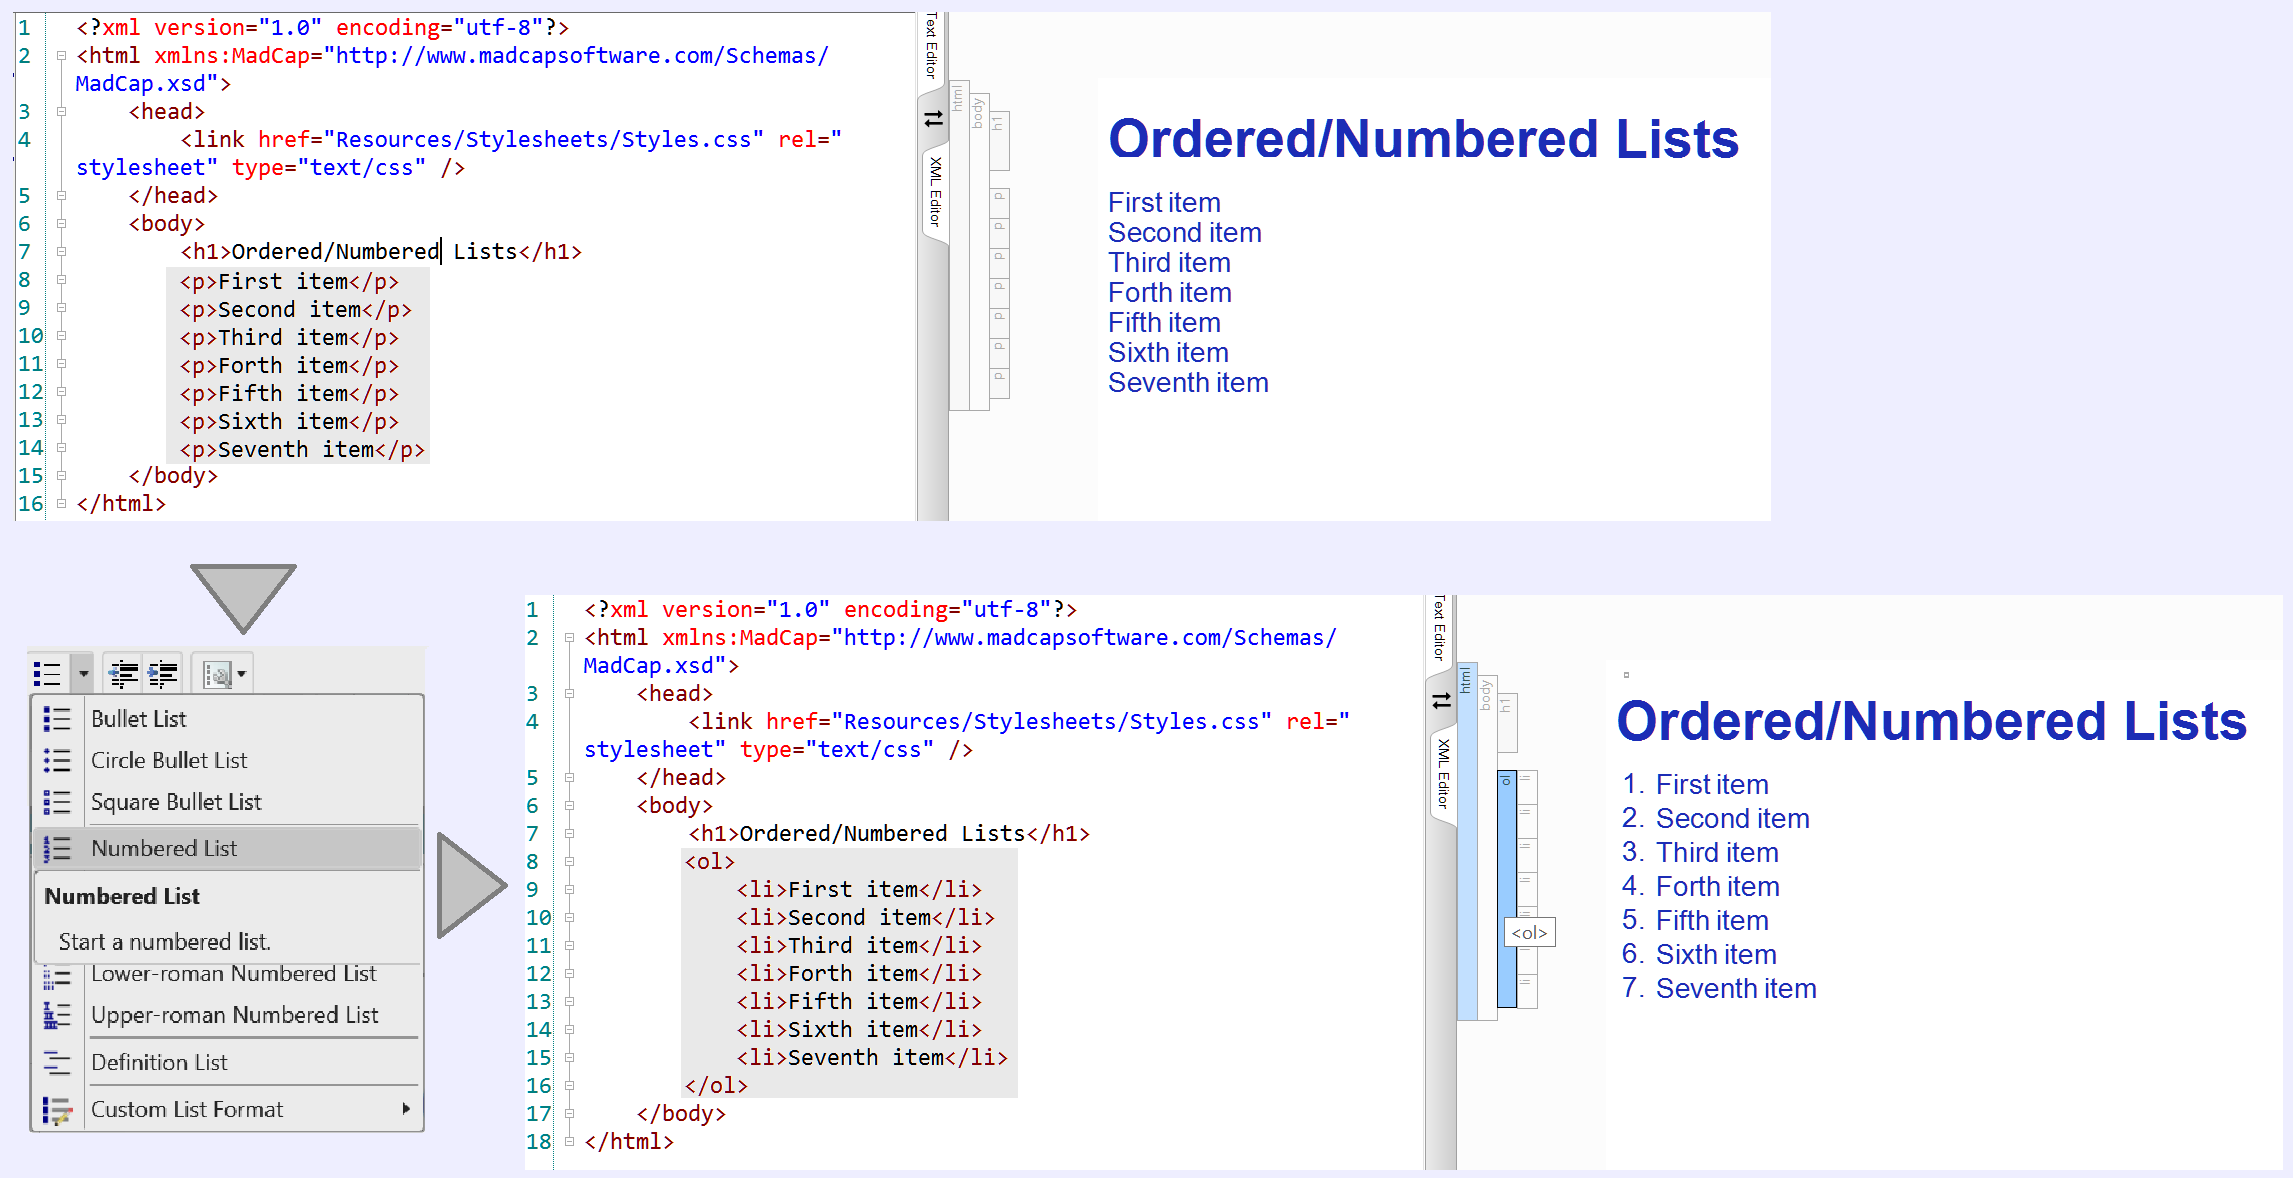Image resolution: width=2293 pixels, height=1178 pixels.
Task: Switch to XML Editor tab in bottom pane
Action: (1443, 774)
